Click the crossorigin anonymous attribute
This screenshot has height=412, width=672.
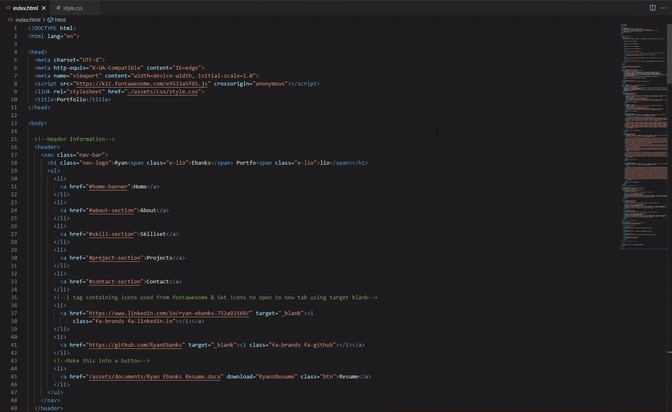(250, 84)
